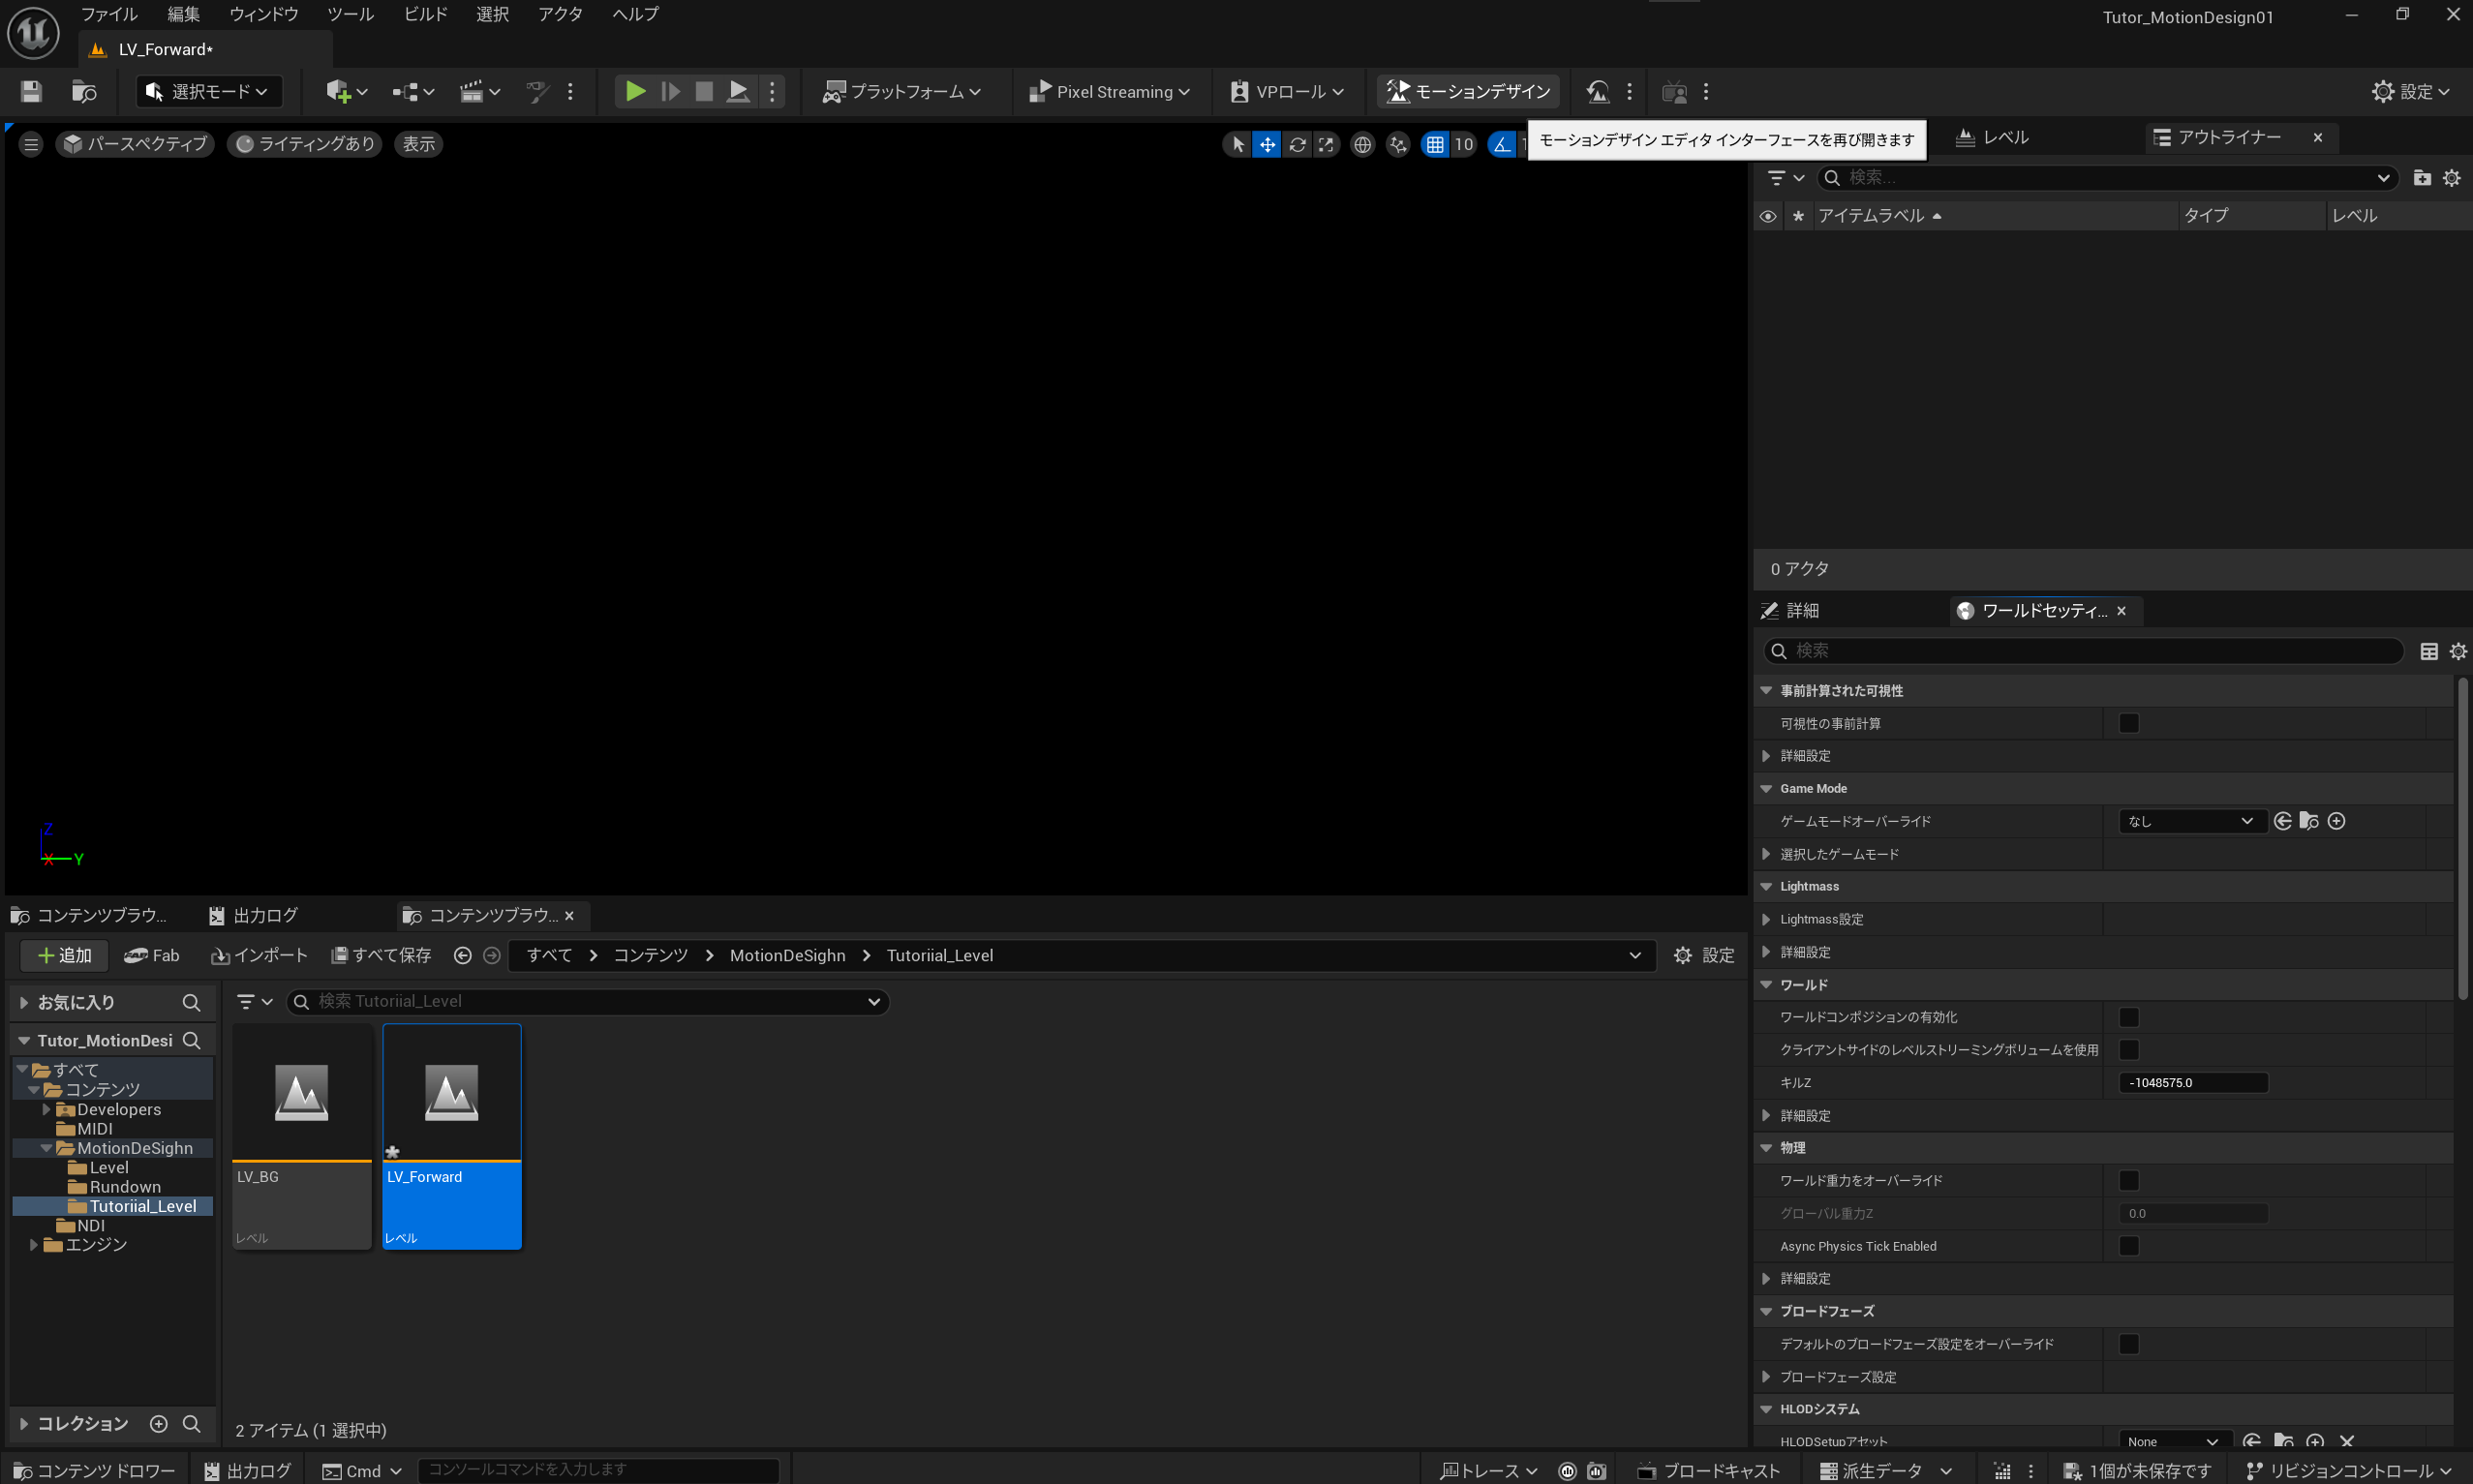This screenshot has width=2473, height=1484.
Task: Click the green Play button in toolbar
Action: point(634,91)
